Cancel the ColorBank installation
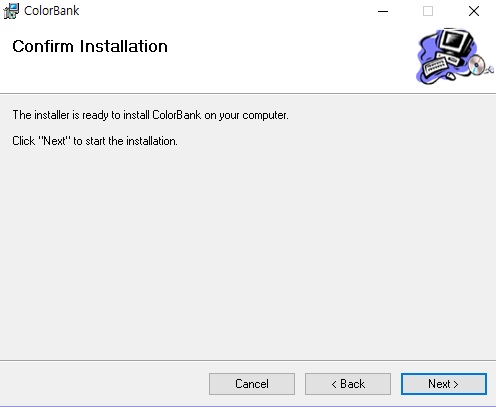 (252, 384)
